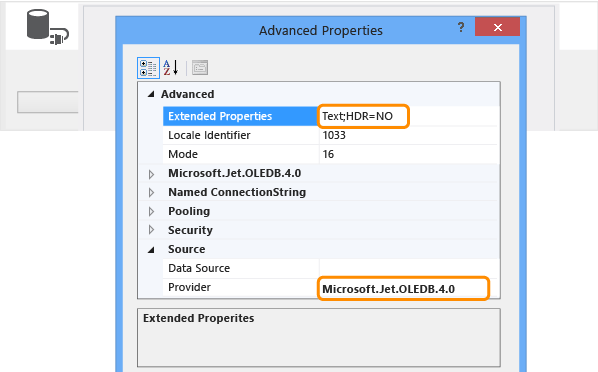This screenshot has width=598, height=372.
Task: Collapse the Source category
Action: click(151, 250)
